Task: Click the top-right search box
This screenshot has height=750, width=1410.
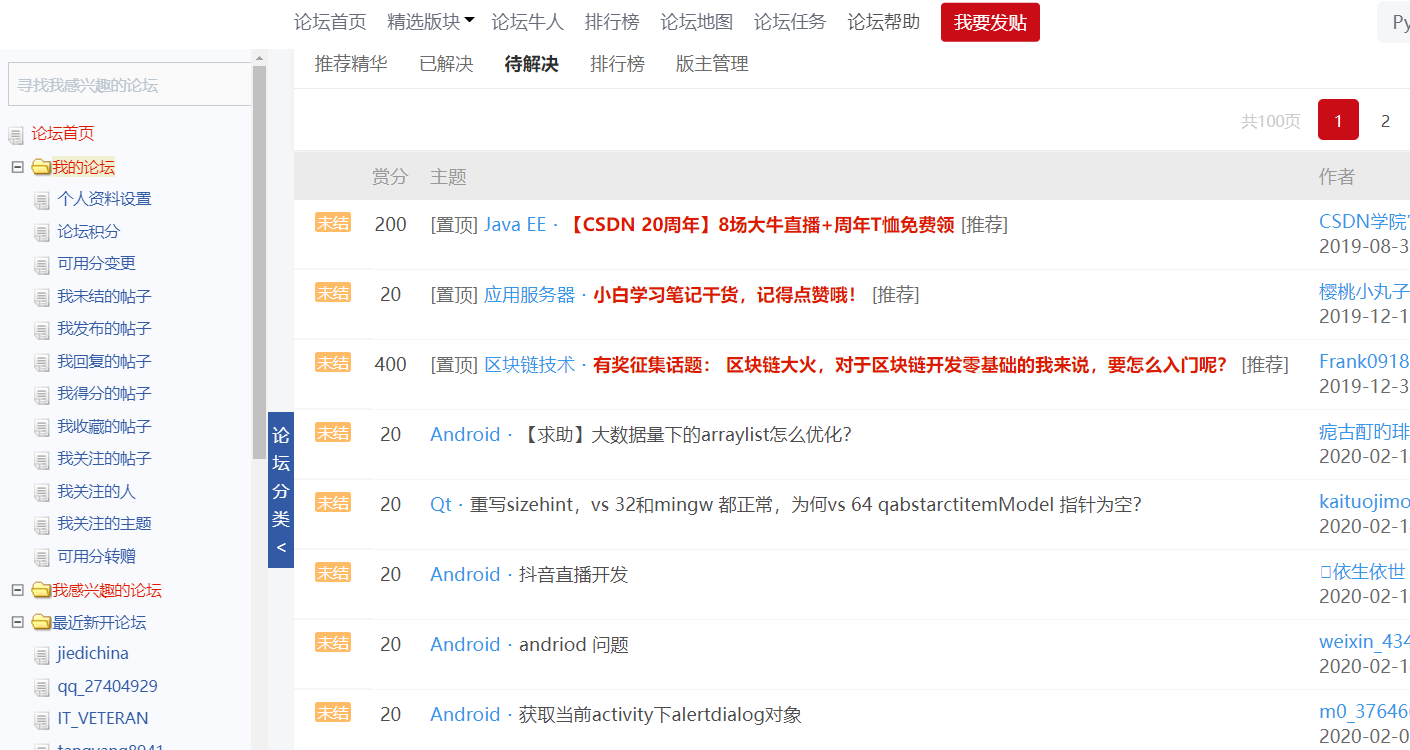Action: coord(1394,22)
